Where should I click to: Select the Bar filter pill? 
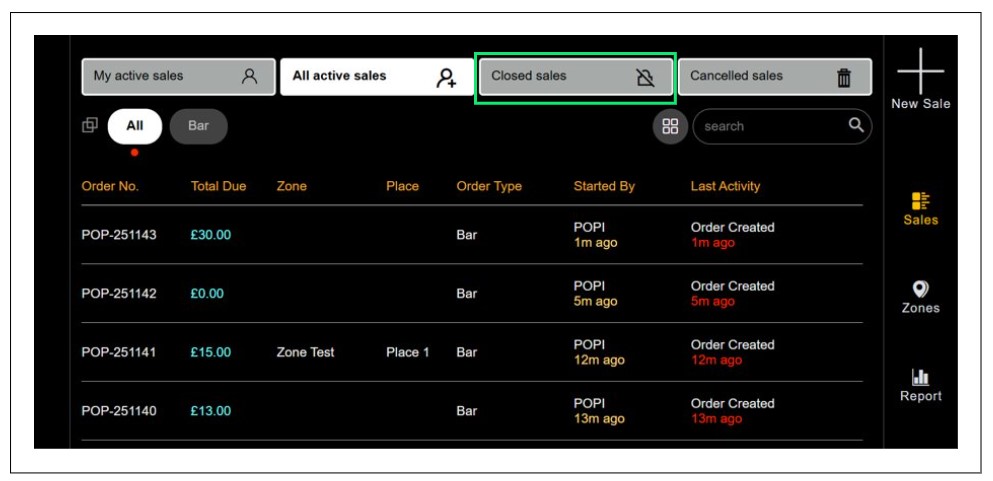tap(198, 127)
